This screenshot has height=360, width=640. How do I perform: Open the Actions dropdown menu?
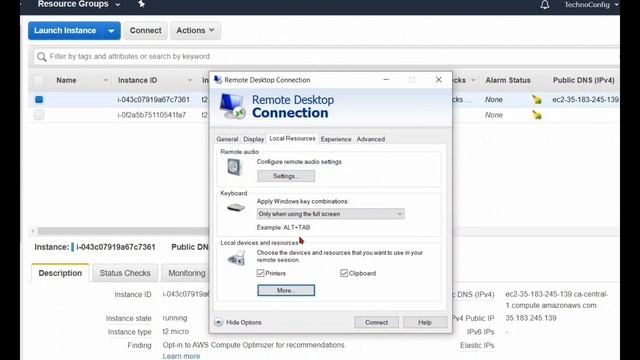pyautogui.click(x=196, y=31)
